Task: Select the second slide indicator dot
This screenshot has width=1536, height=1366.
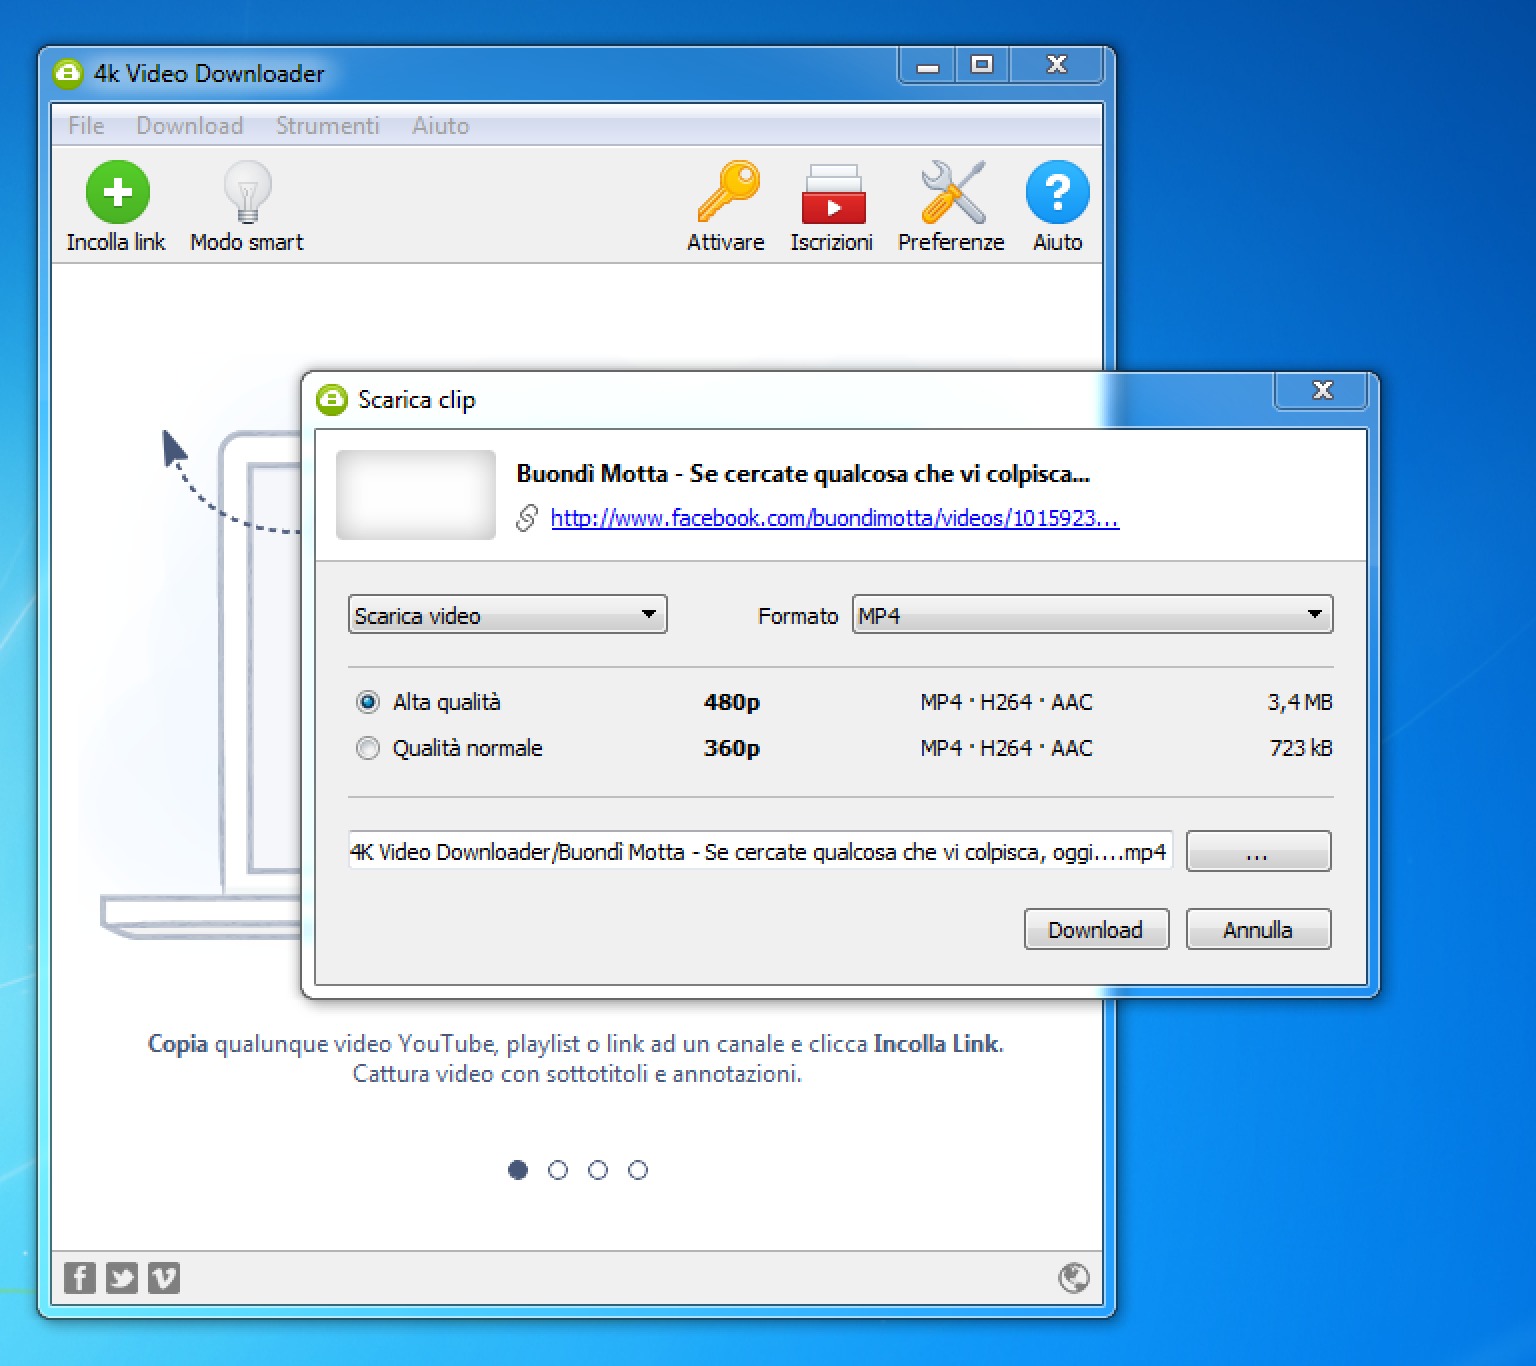Action: (x=558, y=1170)
